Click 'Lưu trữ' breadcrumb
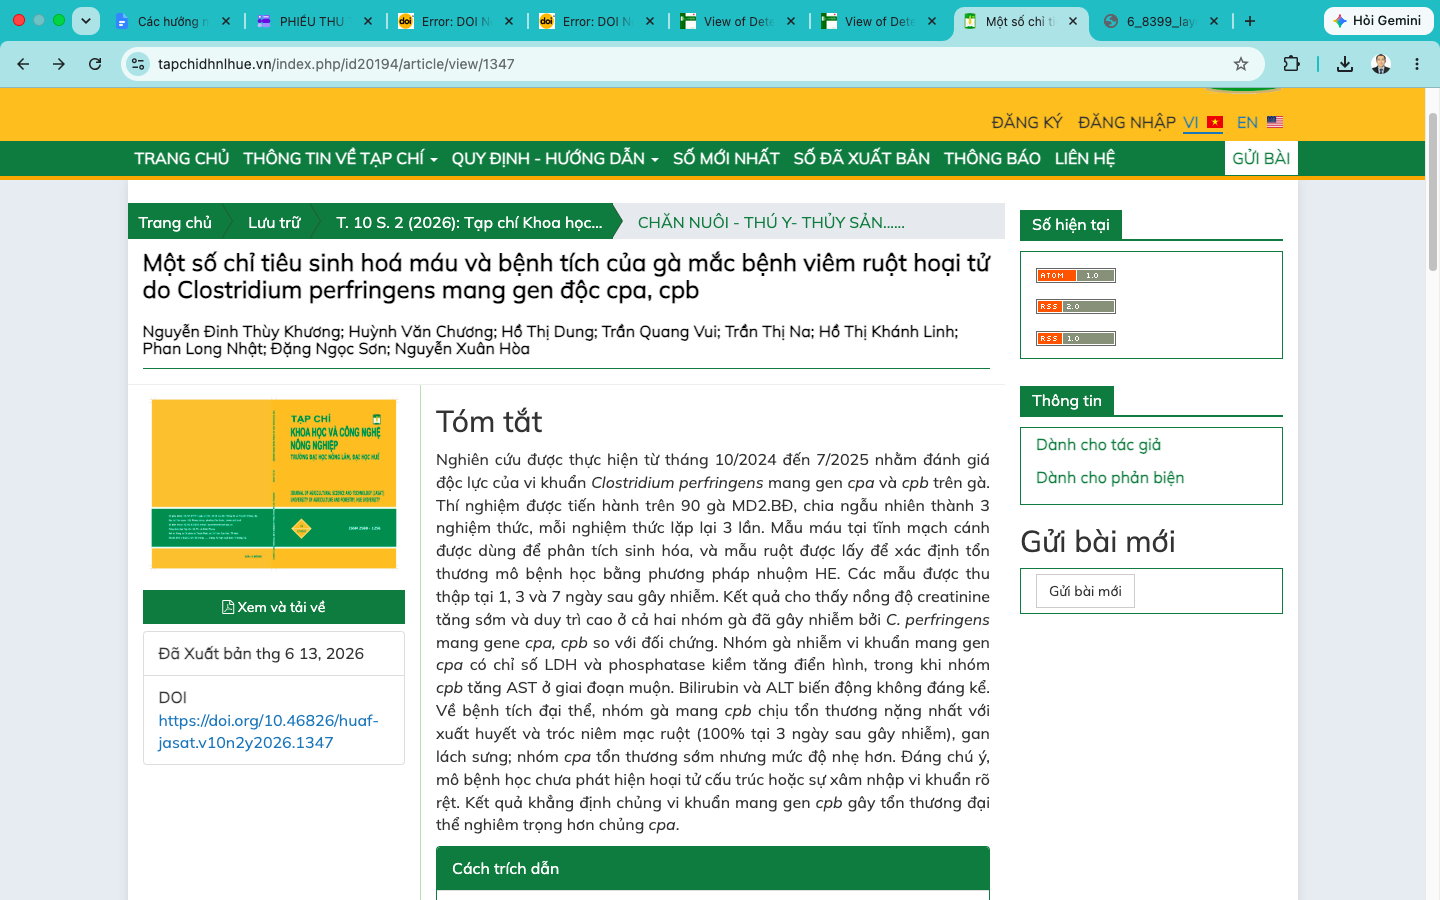1440x900 pixels. pos(274,222)
